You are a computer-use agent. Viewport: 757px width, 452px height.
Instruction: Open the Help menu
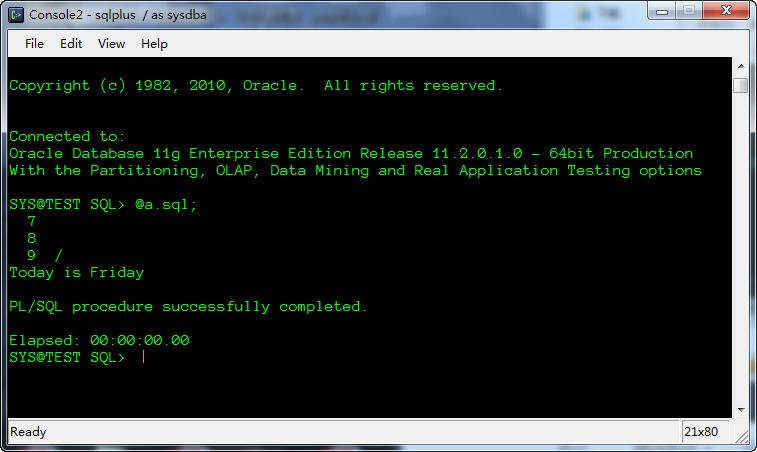(154, 44)
